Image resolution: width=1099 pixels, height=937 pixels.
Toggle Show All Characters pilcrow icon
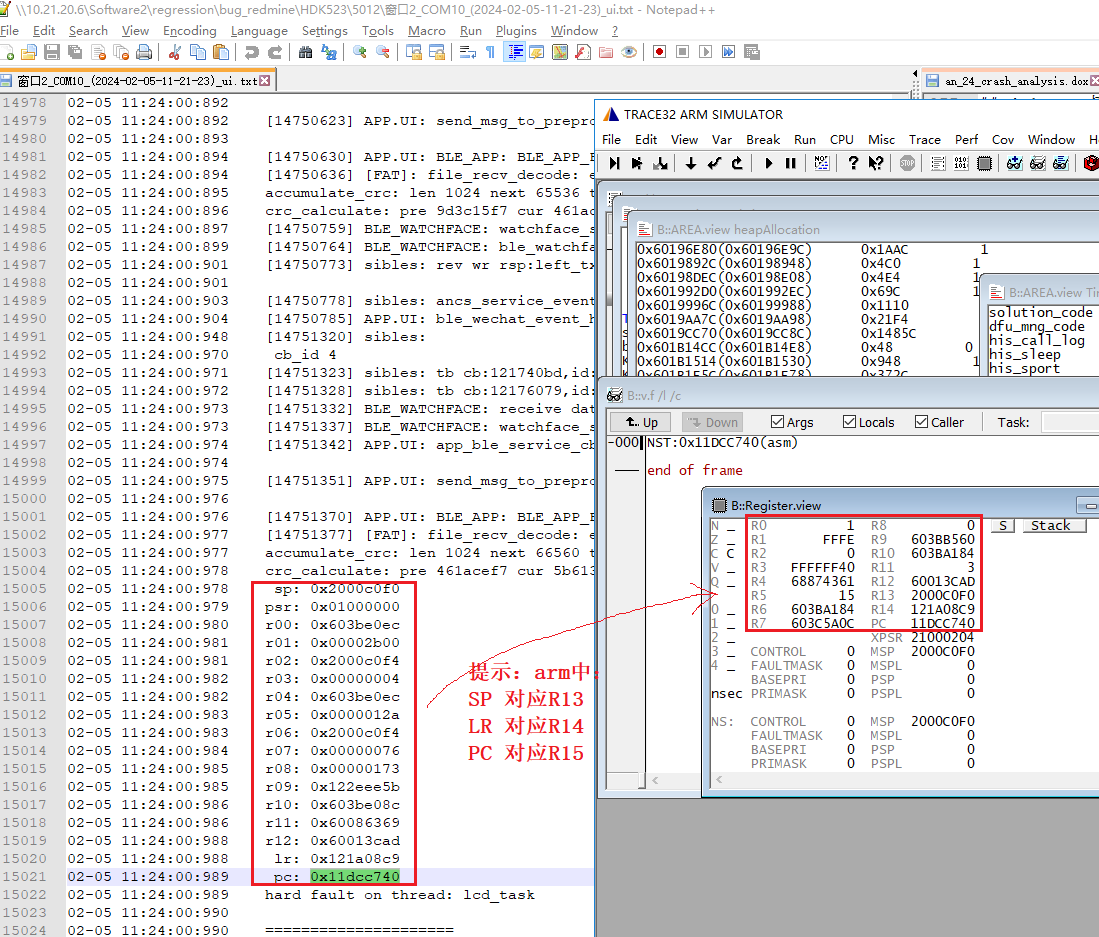pyautogui.click(x=490, y=52)
